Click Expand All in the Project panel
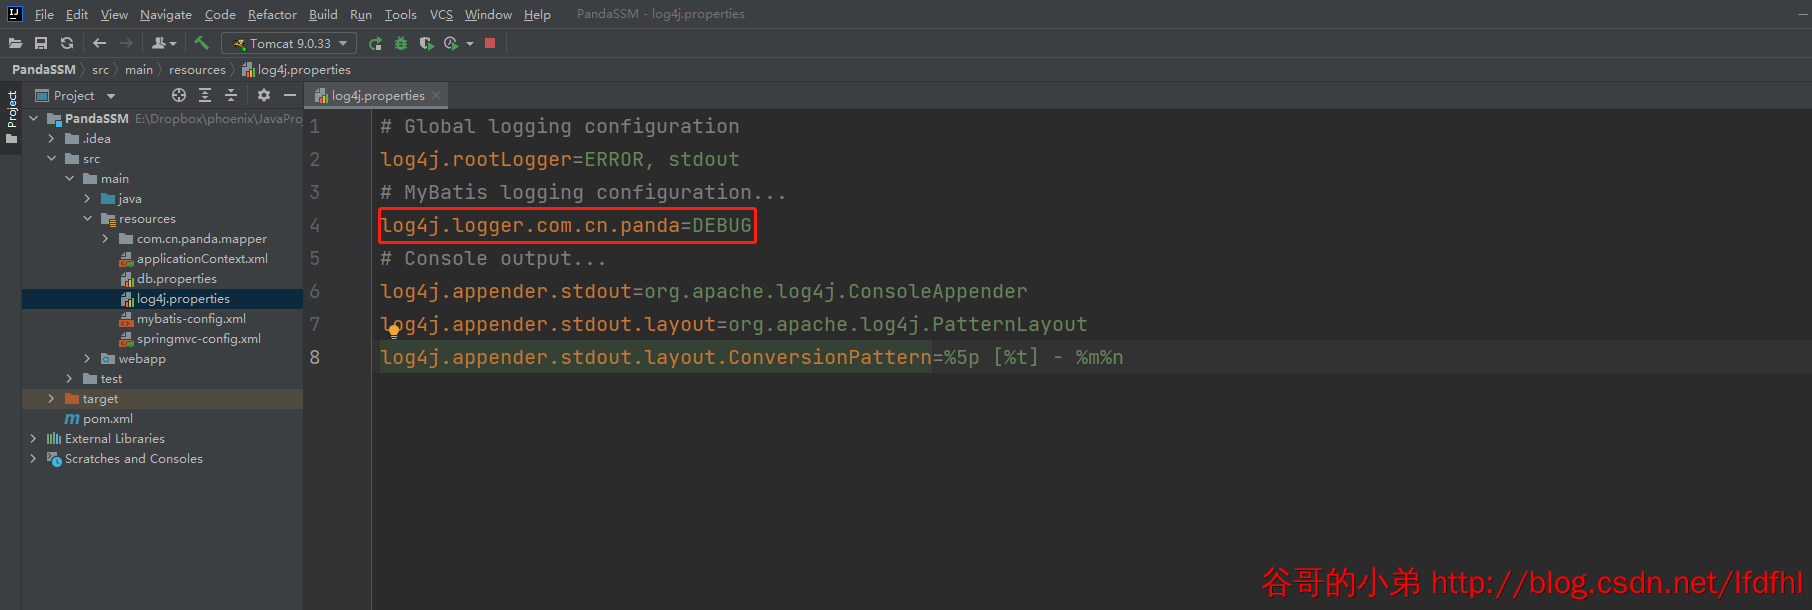The width and height of the screenshot is (1812, 610). click(x=205, y=95)
